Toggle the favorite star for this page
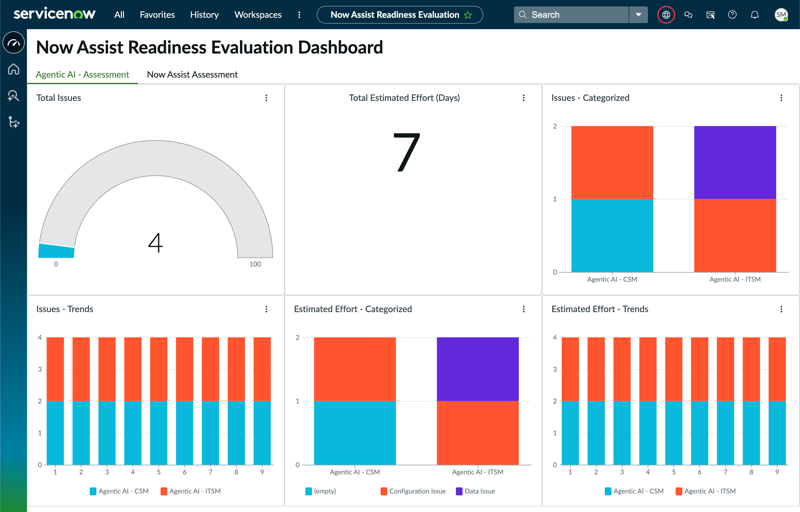800x512 pixels. [x=468, y=15]
